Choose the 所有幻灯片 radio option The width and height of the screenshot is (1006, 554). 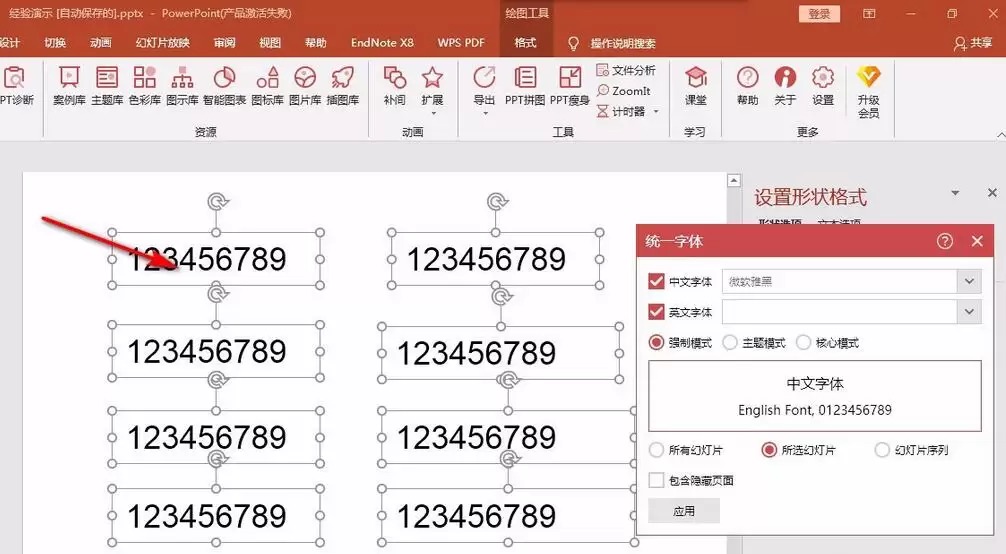pos(657,450)
